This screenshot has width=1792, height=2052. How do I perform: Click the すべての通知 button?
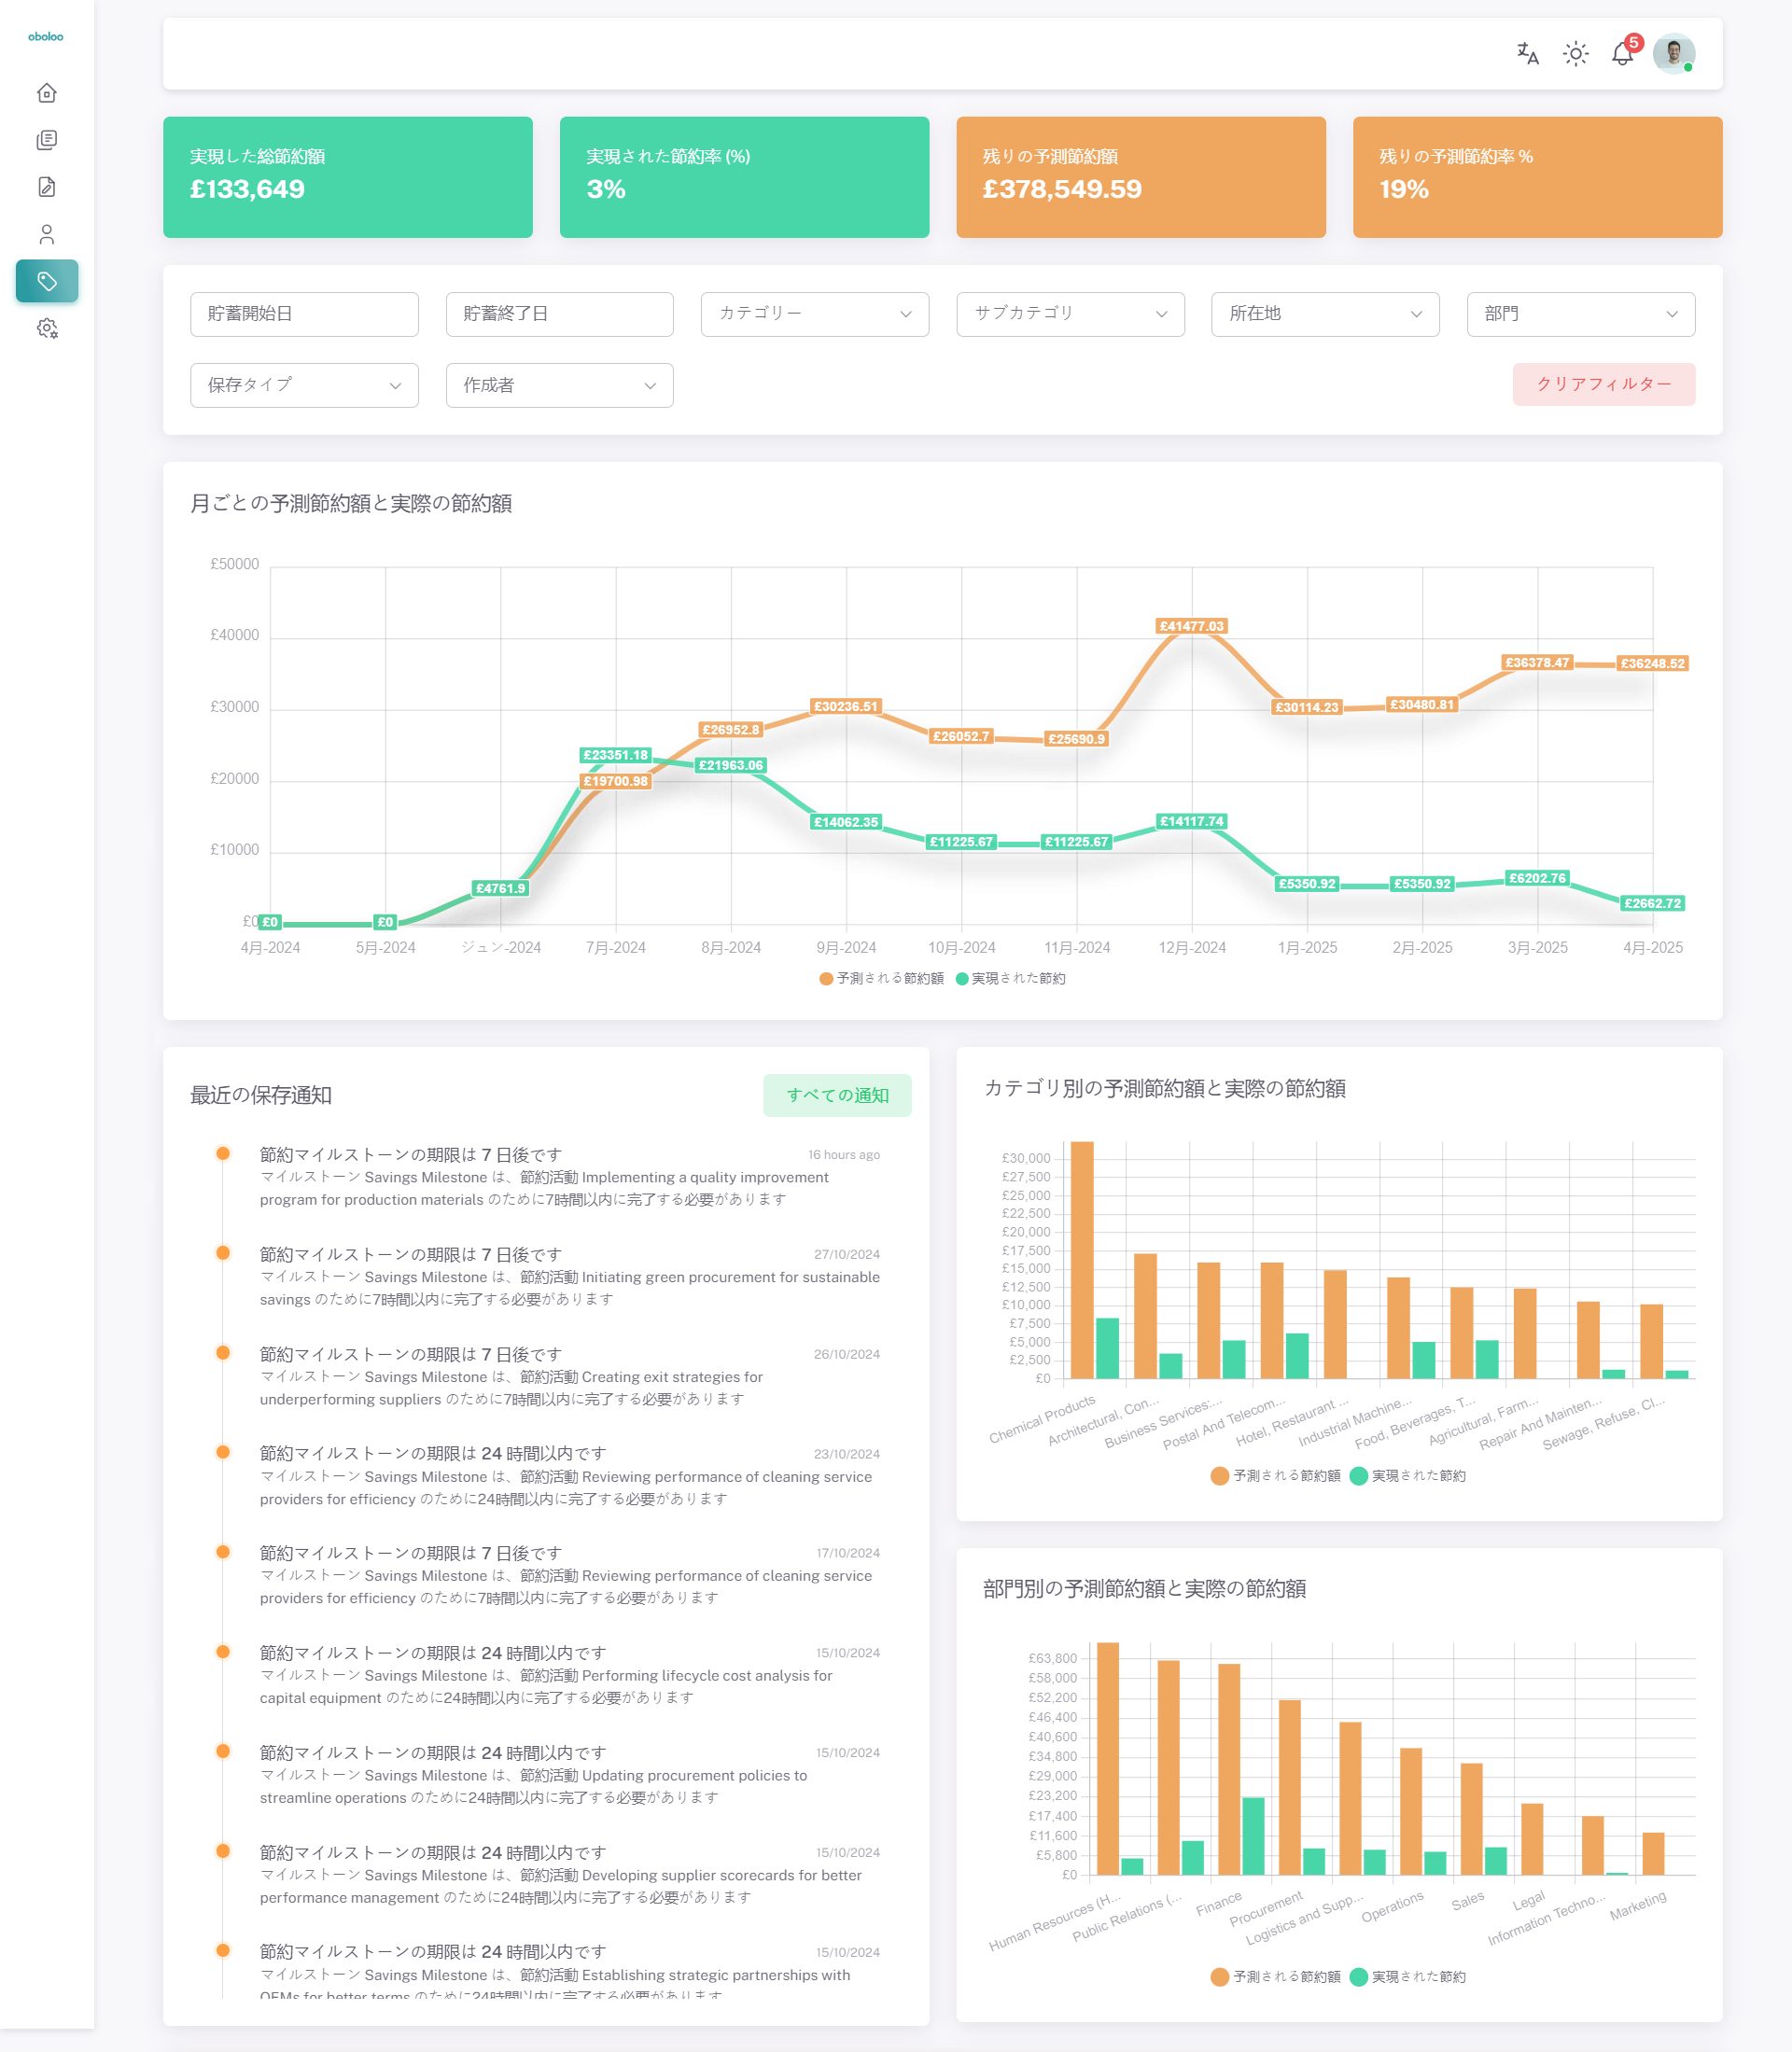click(836, 1095)
